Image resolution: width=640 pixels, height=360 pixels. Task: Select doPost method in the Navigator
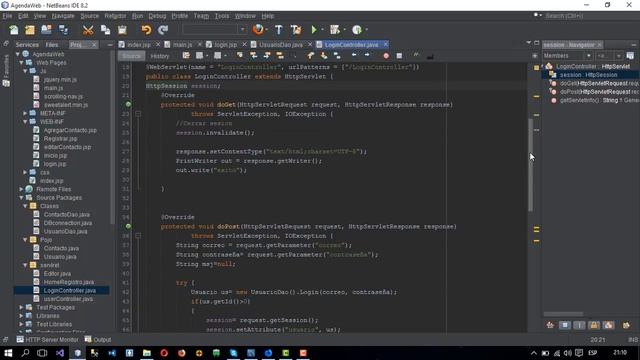point(595,92)
